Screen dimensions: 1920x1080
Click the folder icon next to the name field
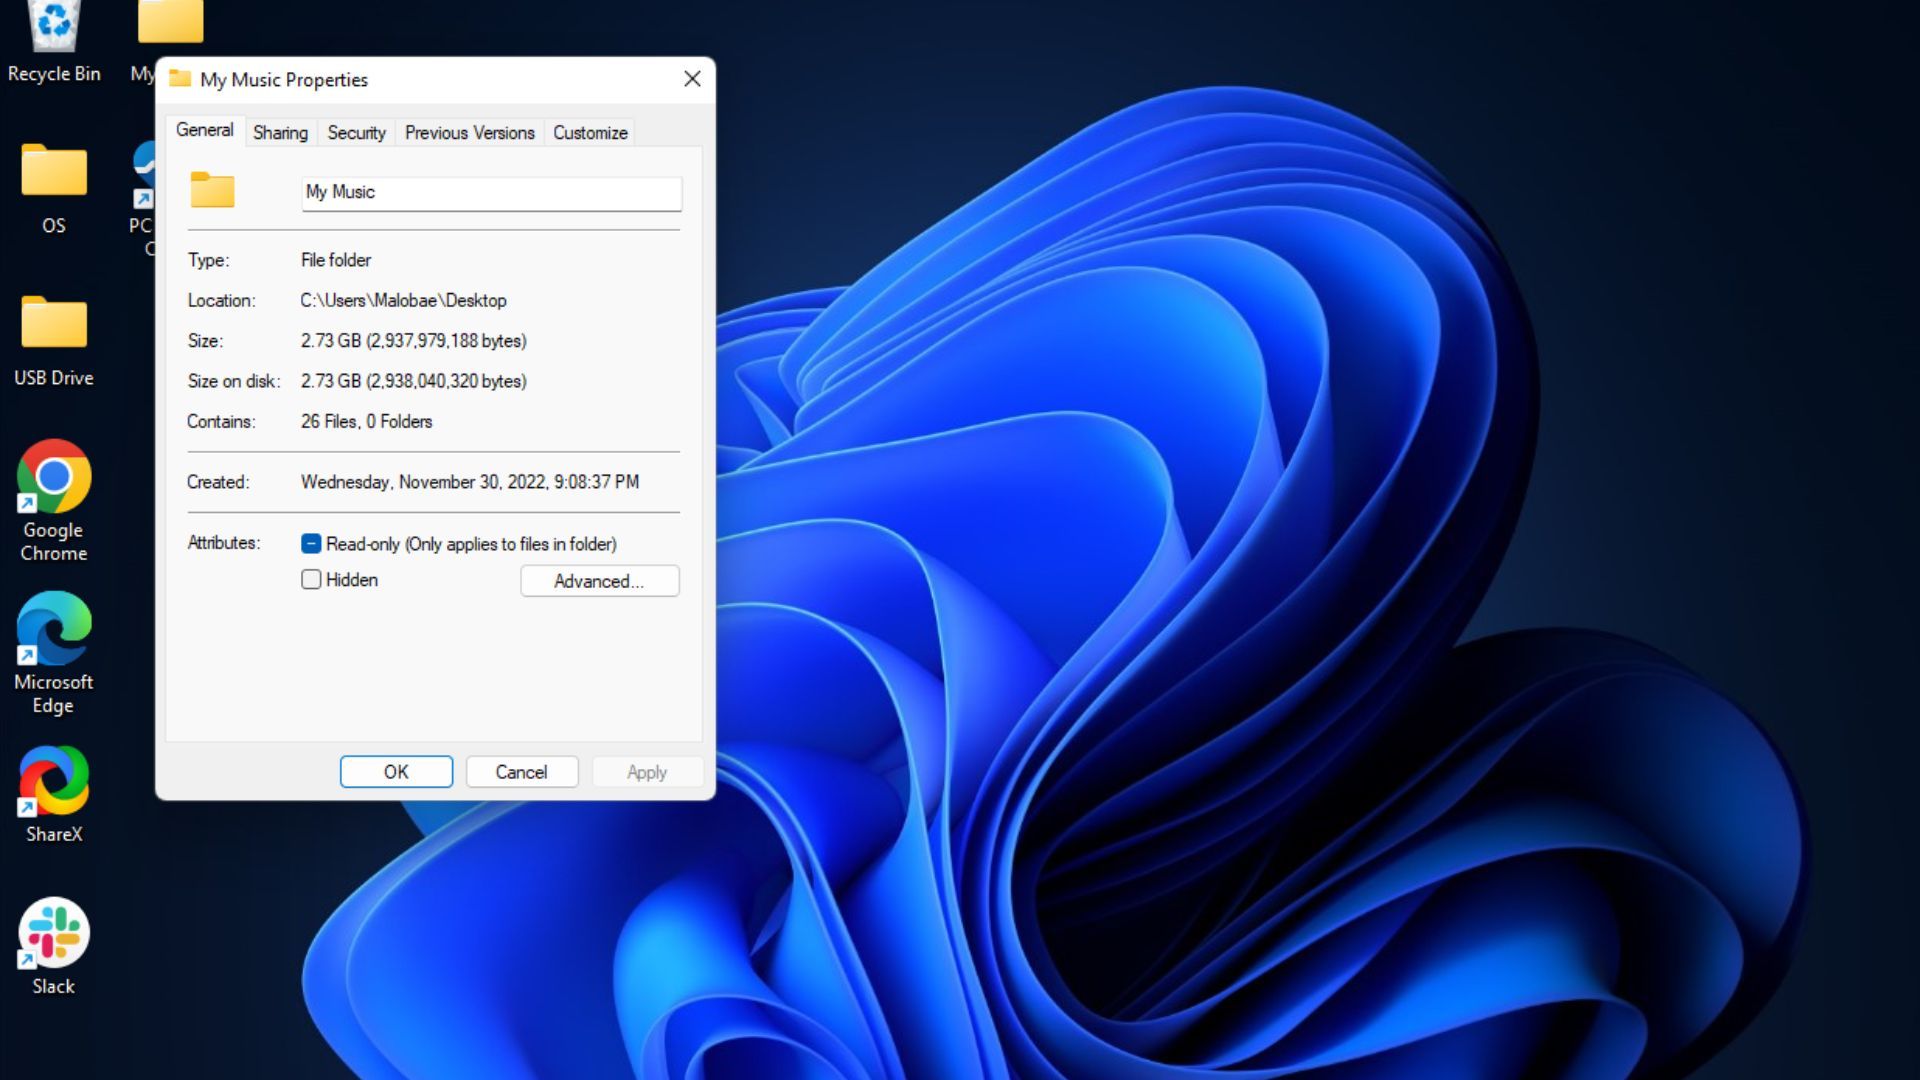pos(211,191)
